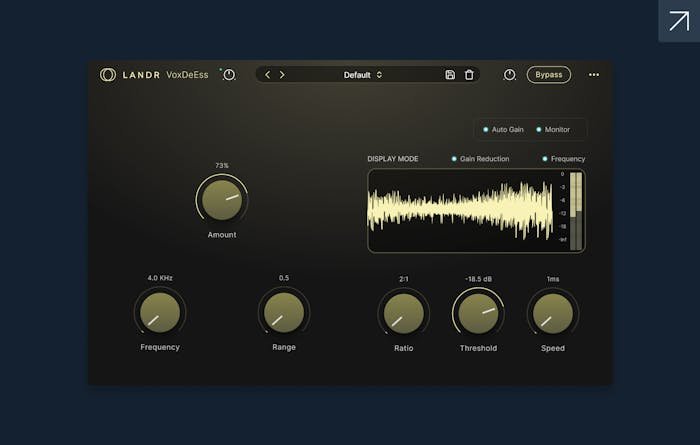
Task: Enable the Auto Gain toggle
Action: [503, 129]
